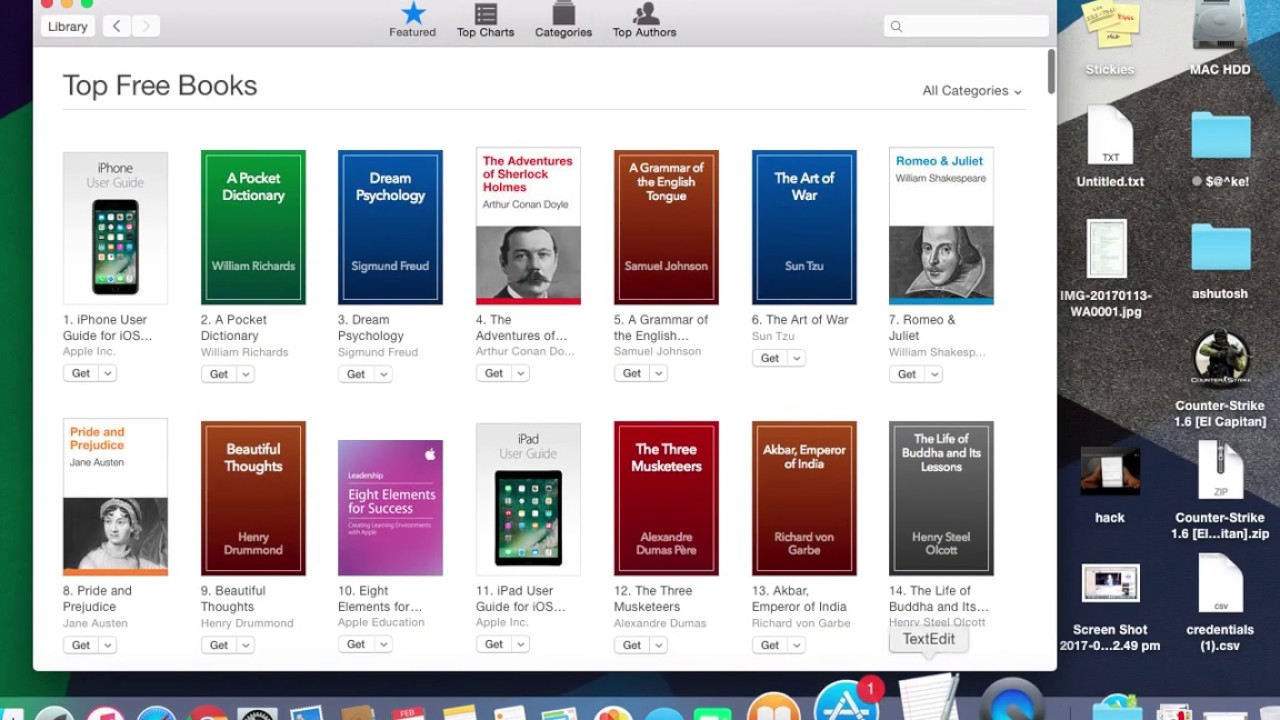Click title '5. A Grammar of the English…'
Image resolution: width=1280 pixels, height=720 pixels.
coord(661,328)
